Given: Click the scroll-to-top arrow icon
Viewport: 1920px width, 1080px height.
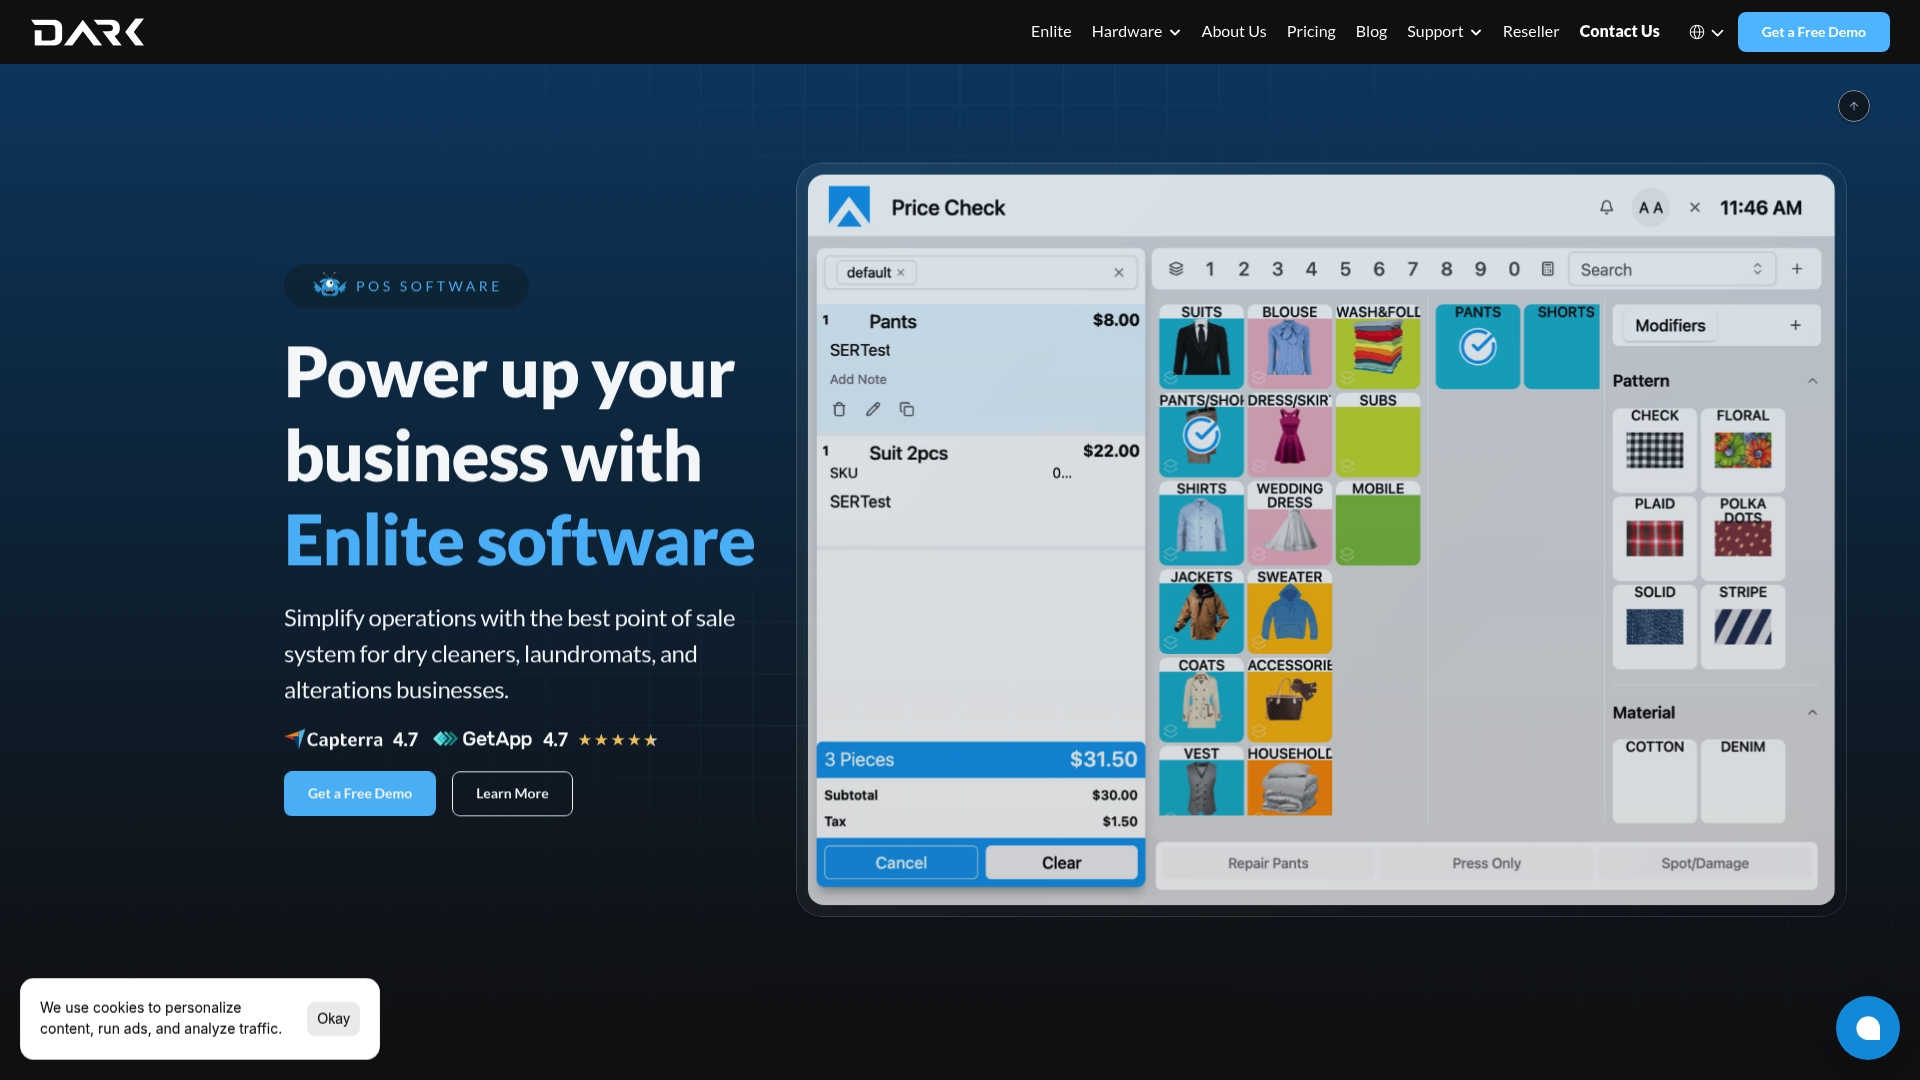Looking at the screenshot, I should tap(1853, 106).
